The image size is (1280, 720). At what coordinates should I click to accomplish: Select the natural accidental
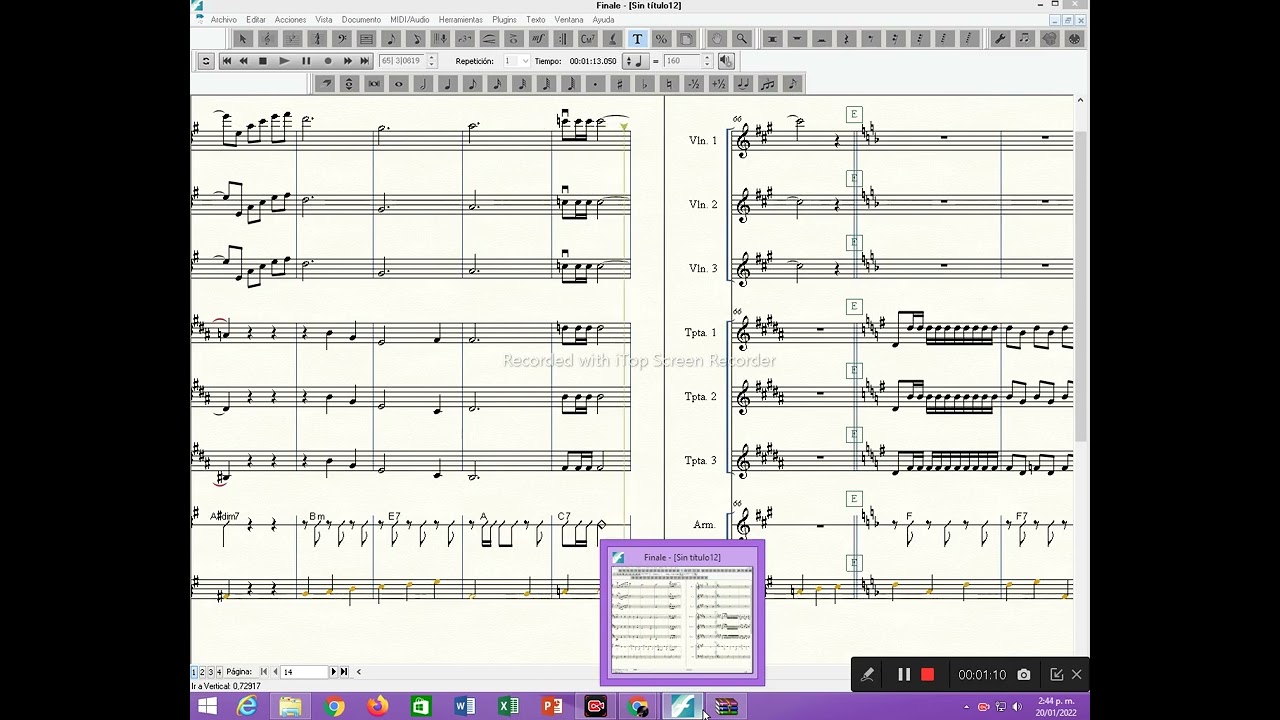(x=669, y=84)
